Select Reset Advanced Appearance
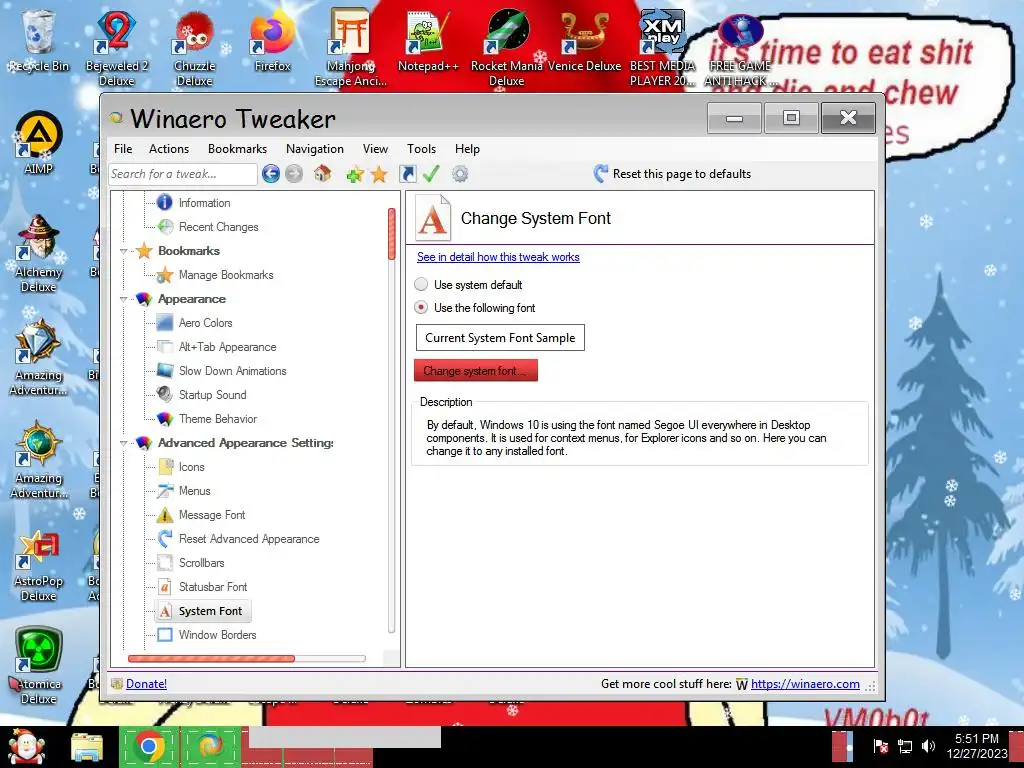This screenshot has width=1024, height=768. pos(249,539)
